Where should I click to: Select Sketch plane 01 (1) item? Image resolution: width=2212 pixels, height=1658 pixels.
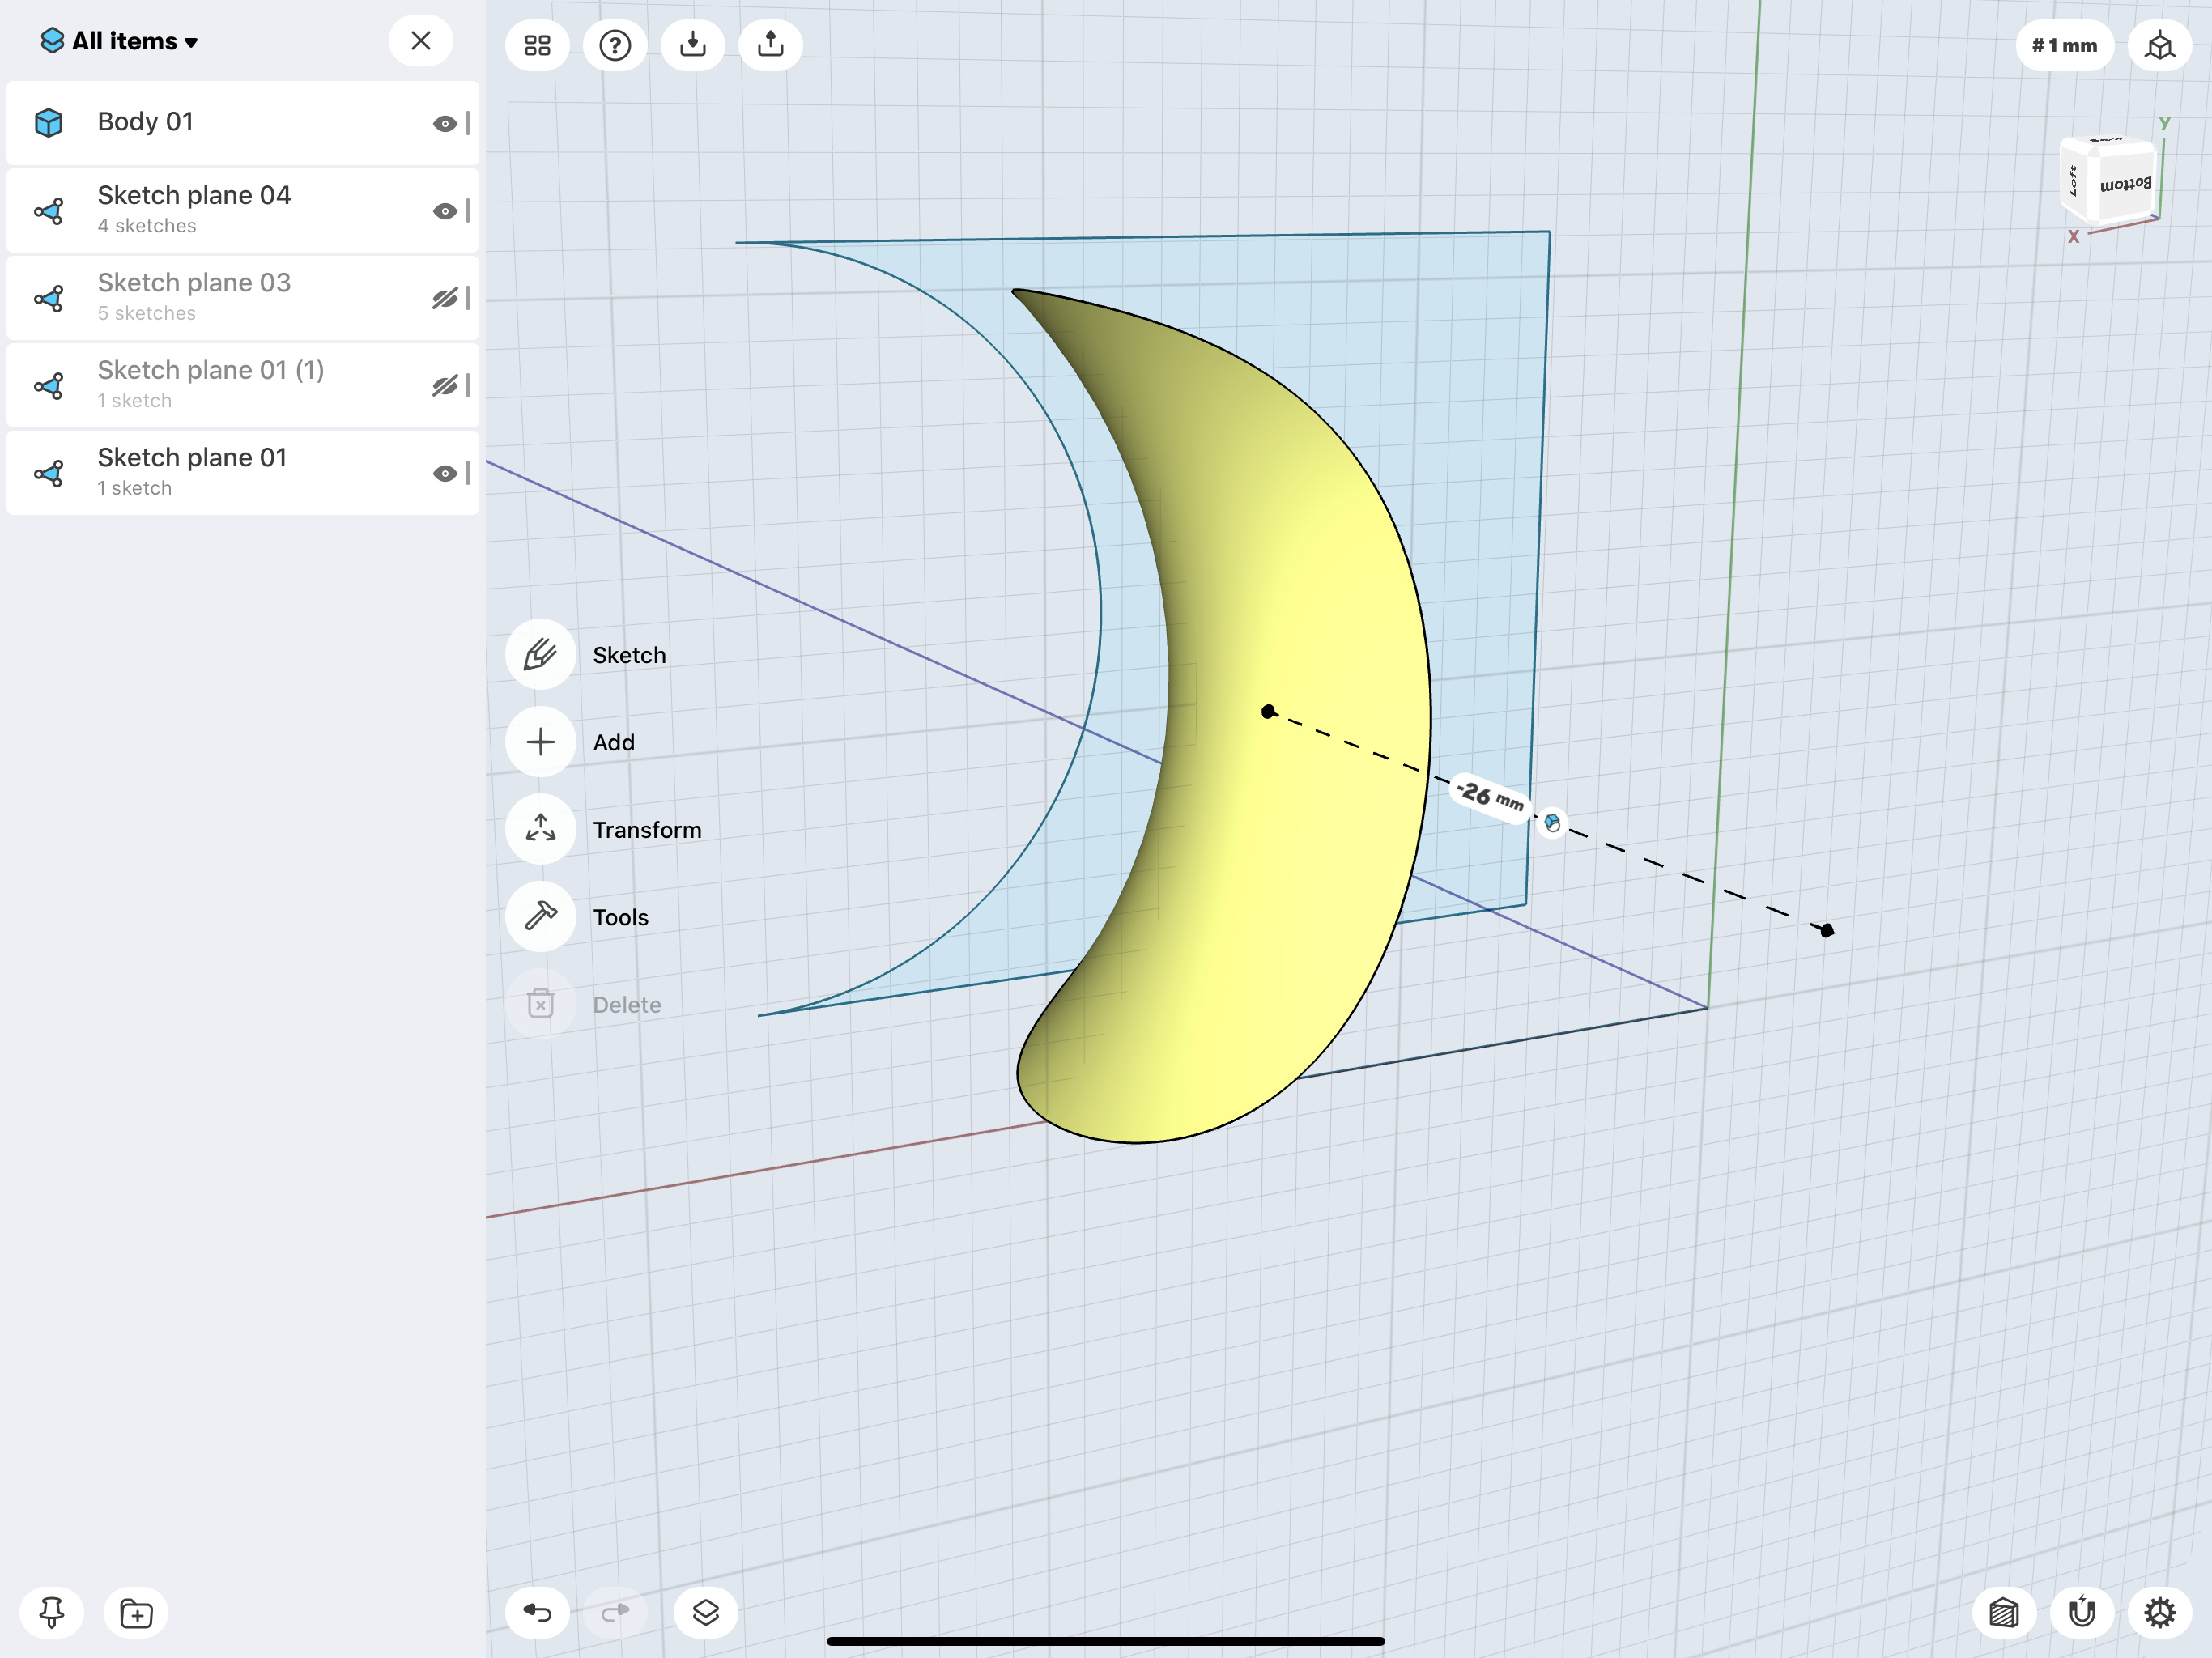click(x=210, y=384)
